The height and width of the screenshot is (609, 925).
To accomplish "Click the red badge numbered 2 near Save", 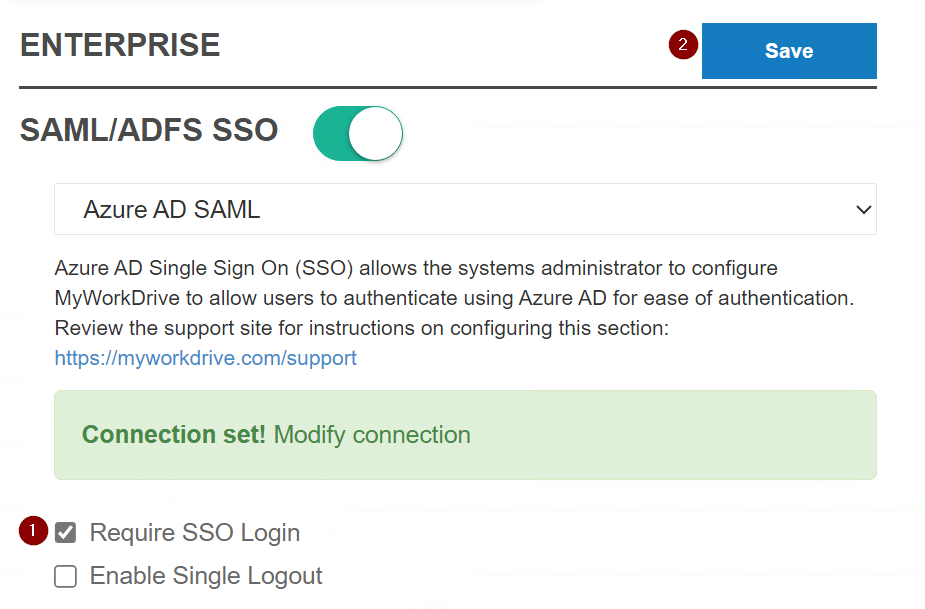I will click(682, 45).
